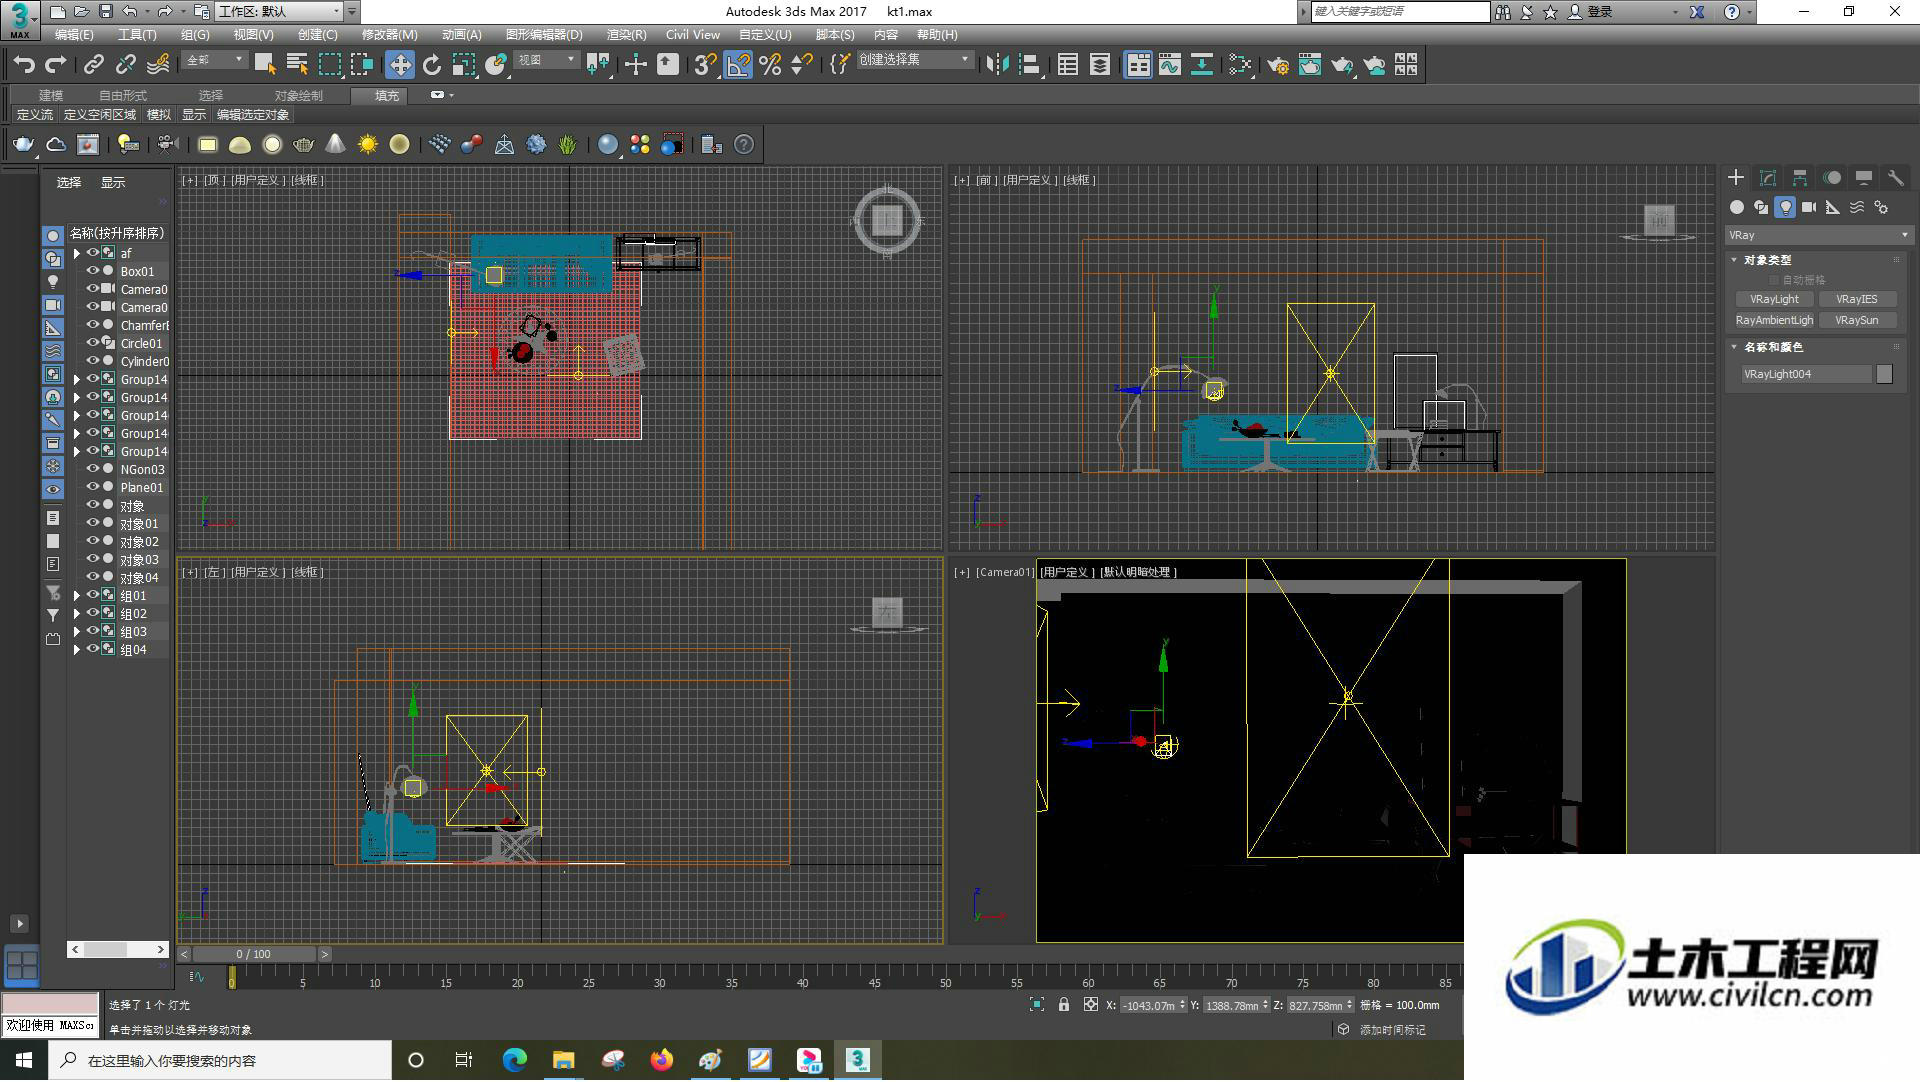This screenshot has width=1920, height=1082.
Task: Click the sun light icon in toolbar
Action: click(x=368, y=145)
